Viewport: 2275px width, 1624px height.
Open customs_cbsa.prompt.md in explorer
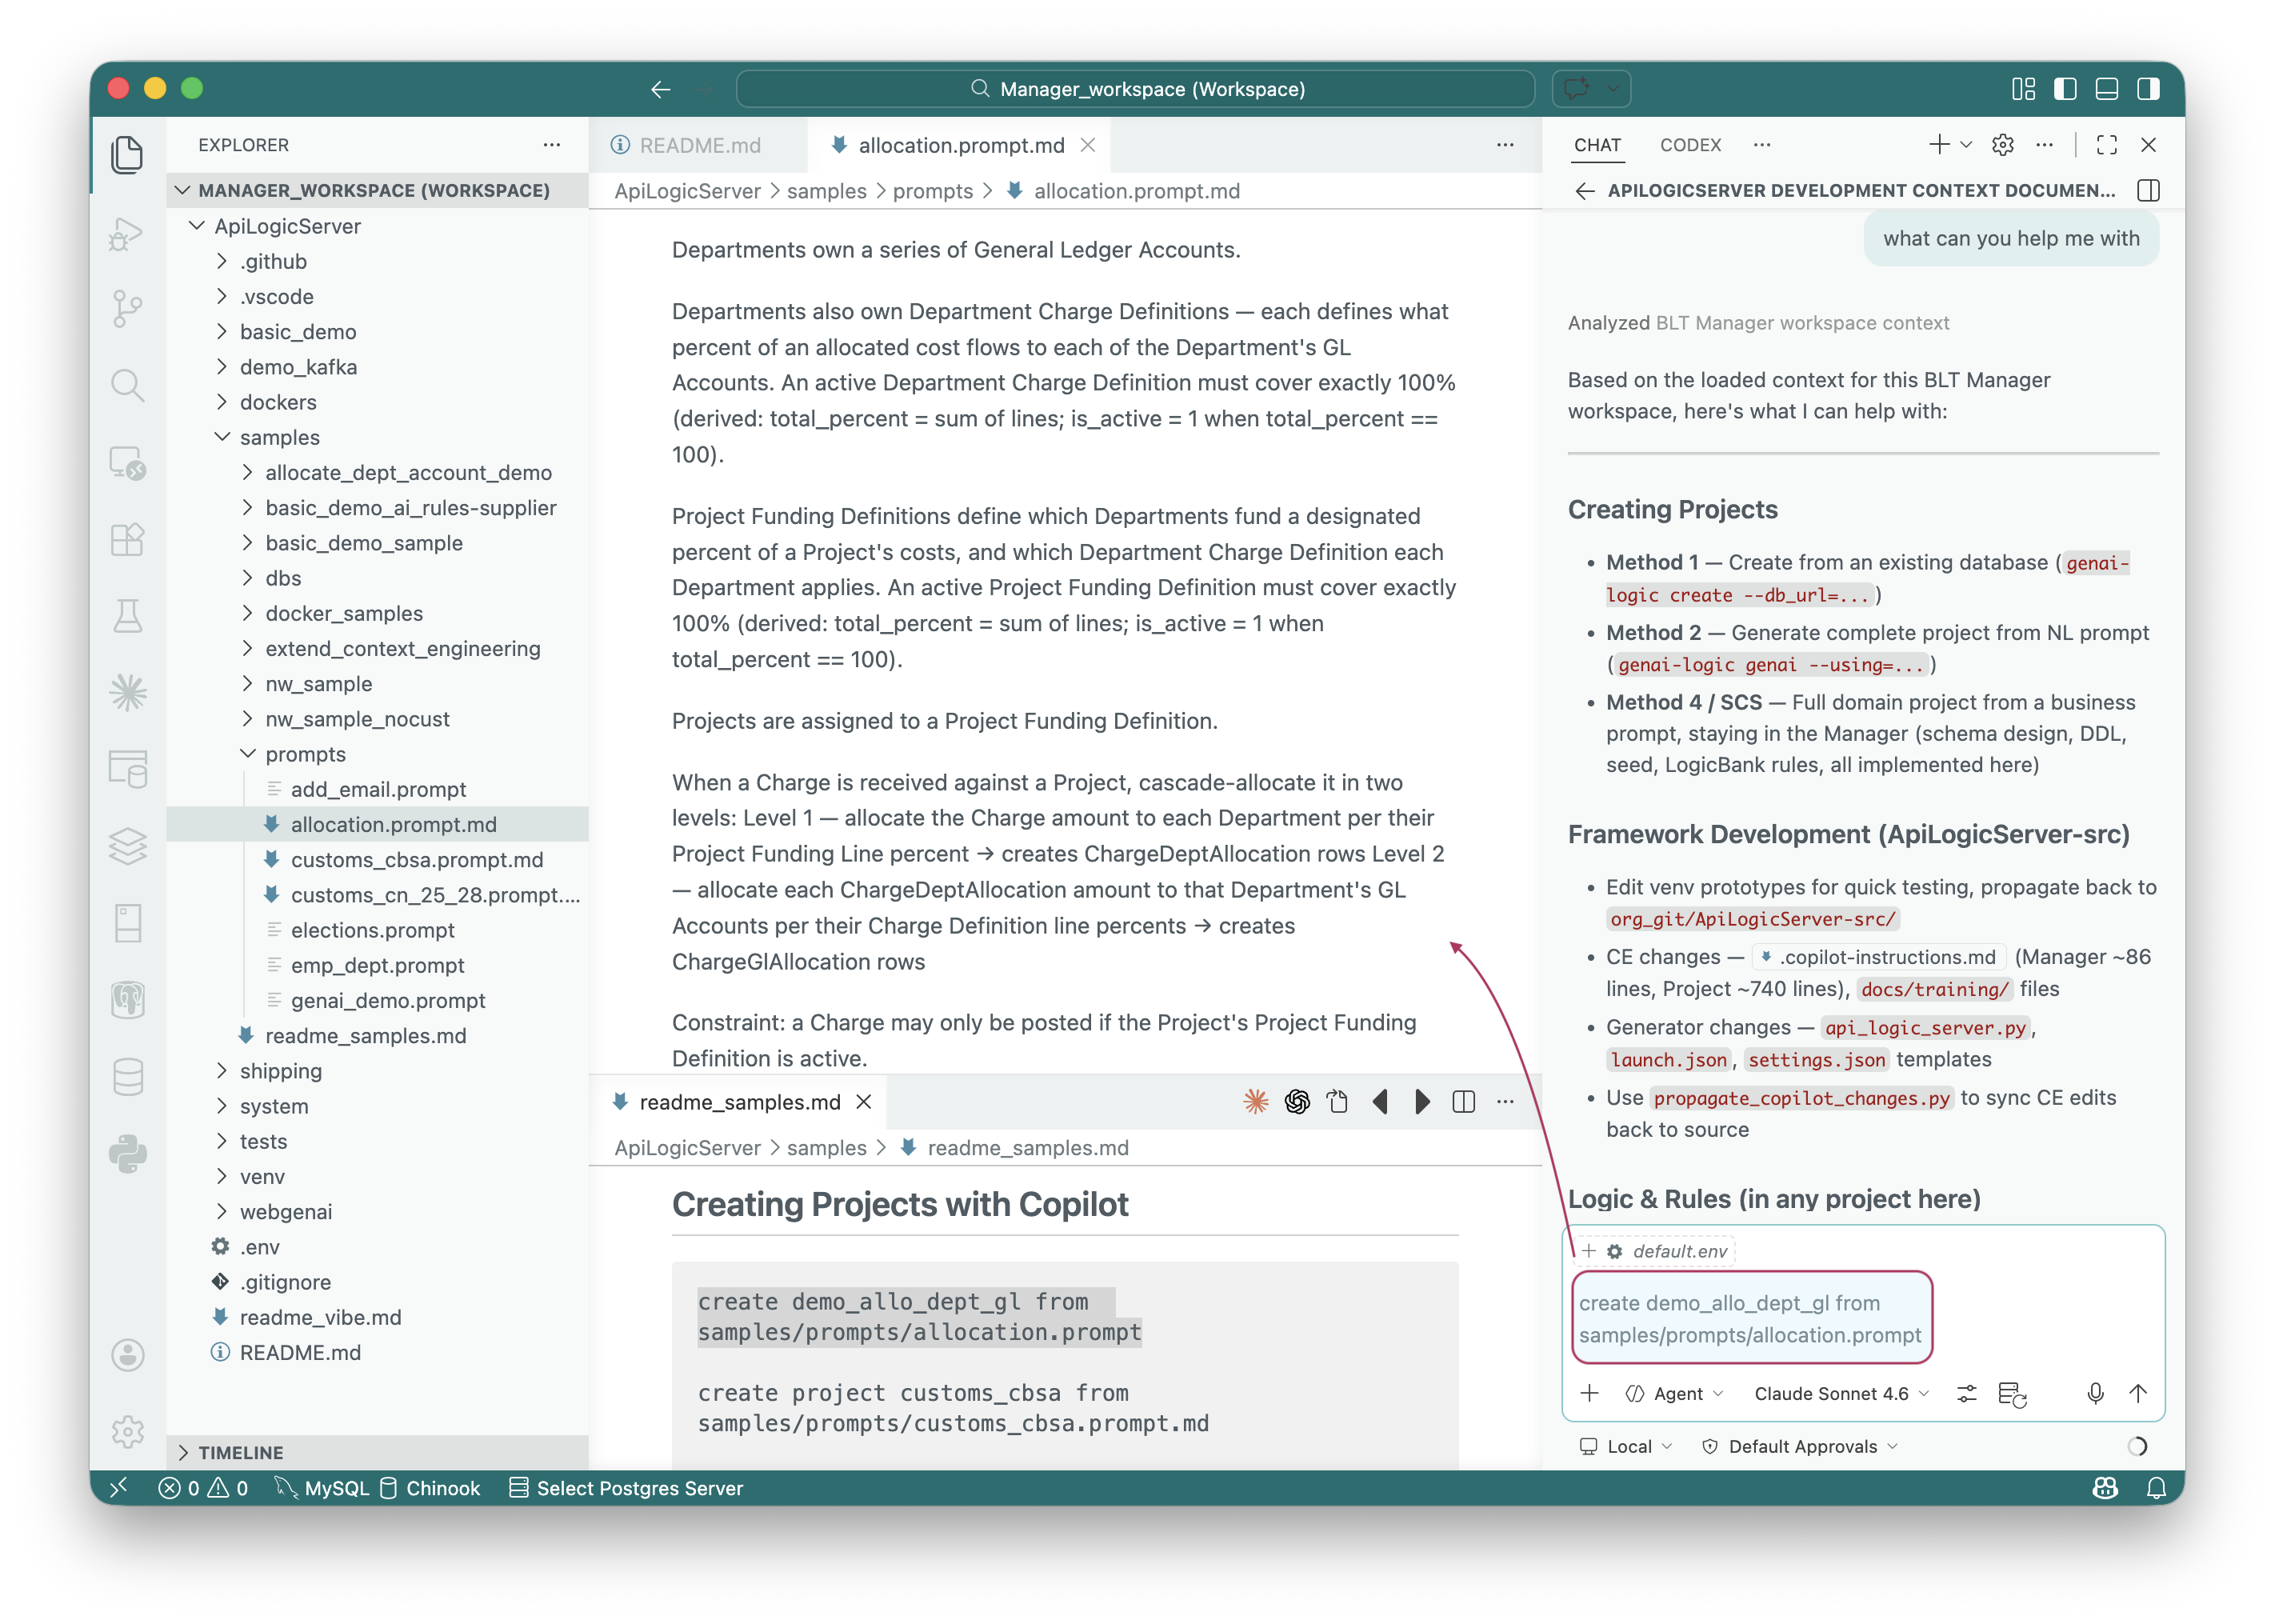[416, 860]
